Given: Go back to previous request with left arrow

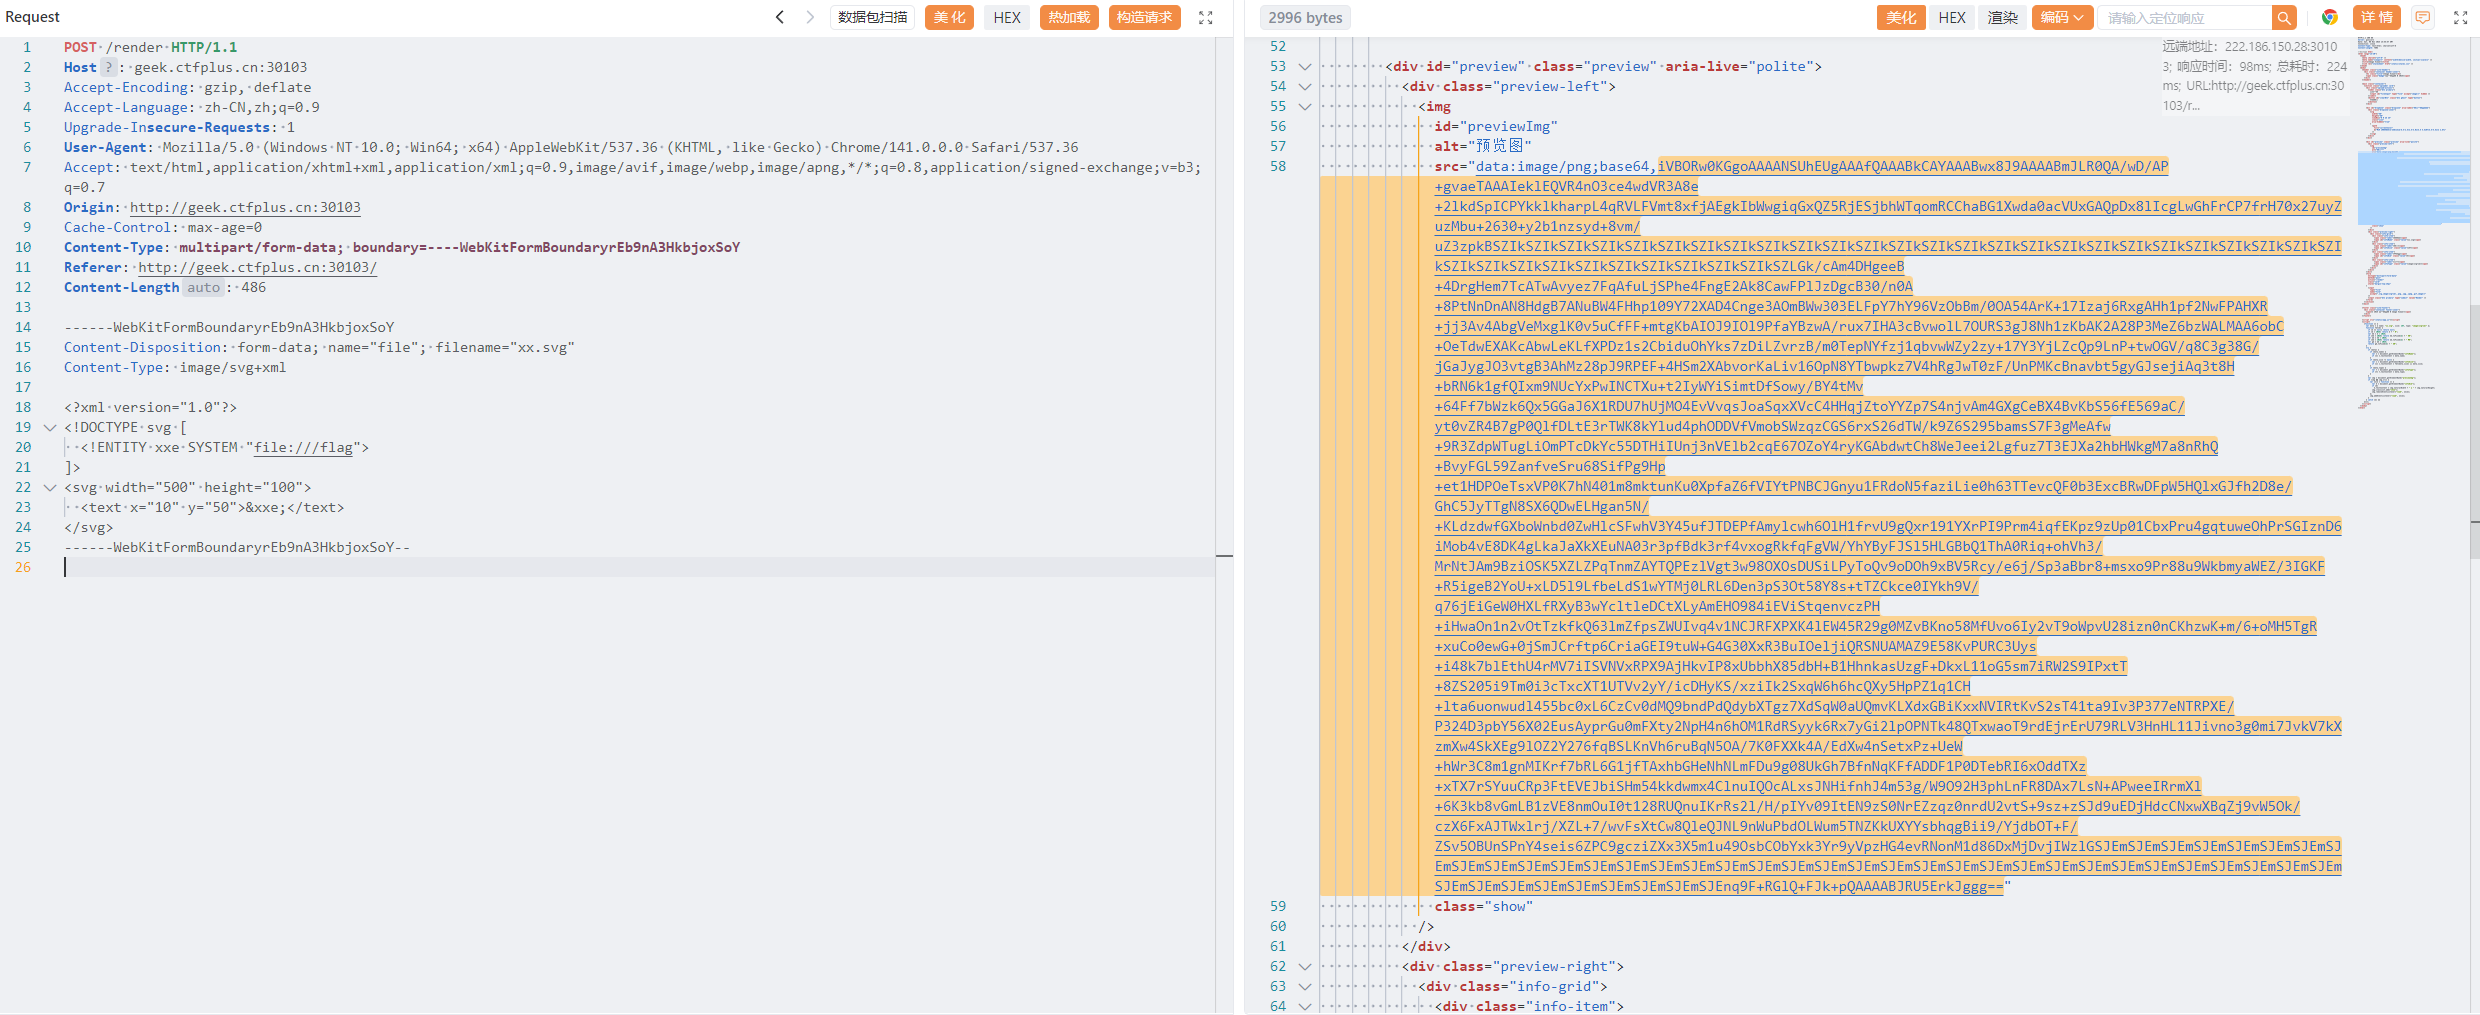Looking at the screenshot, I should (780, 17).
